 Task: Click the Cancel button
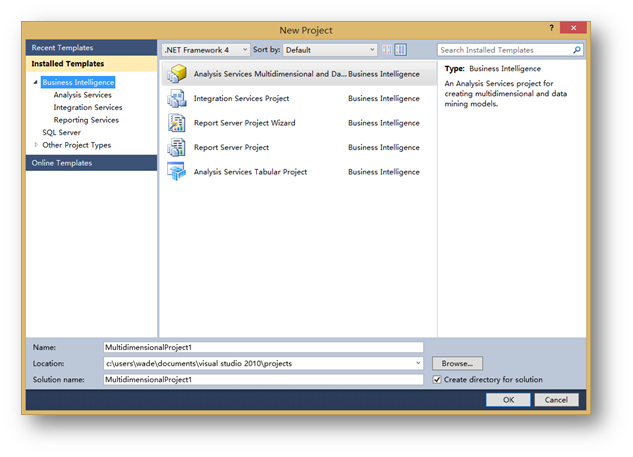(556, 400)
